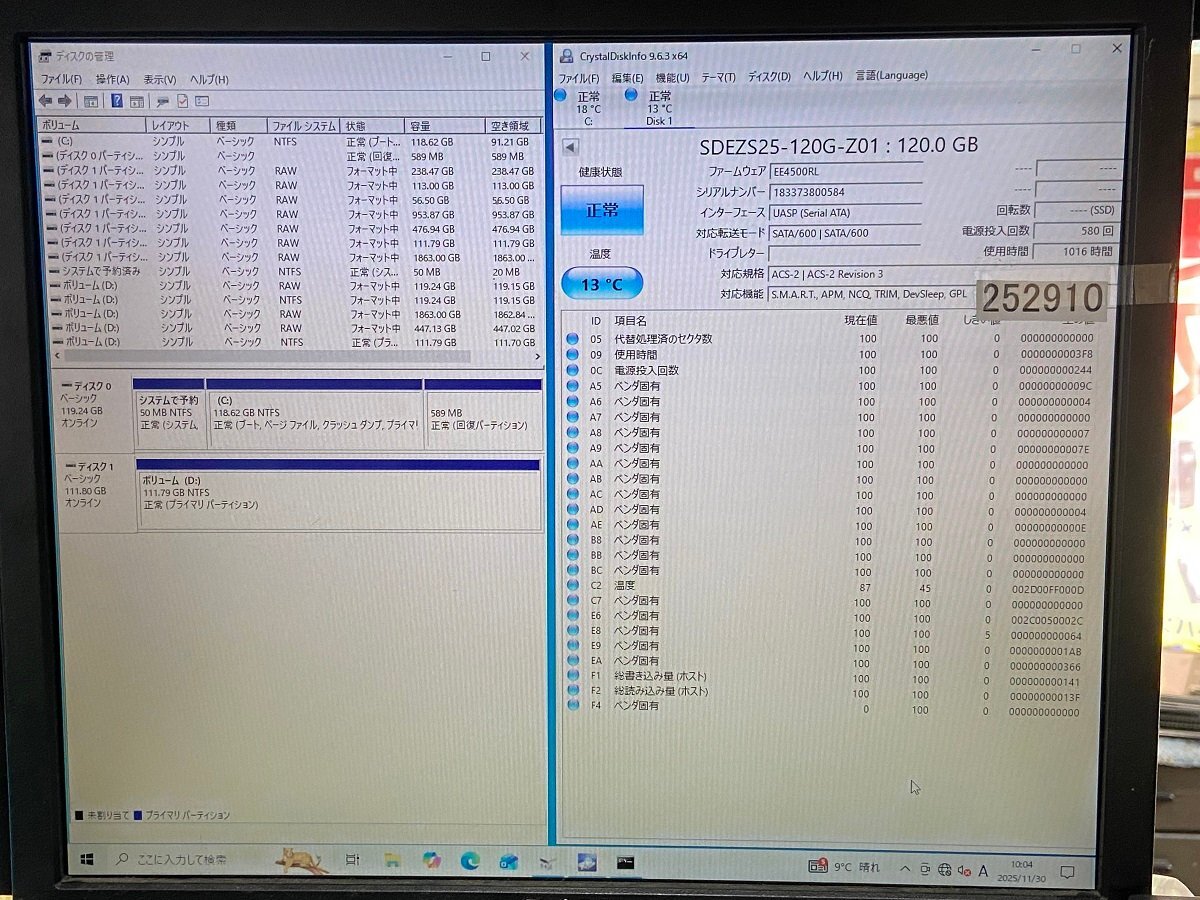Open ディスク(D) menu in CrystalDiskInfo

click(769, 76)
